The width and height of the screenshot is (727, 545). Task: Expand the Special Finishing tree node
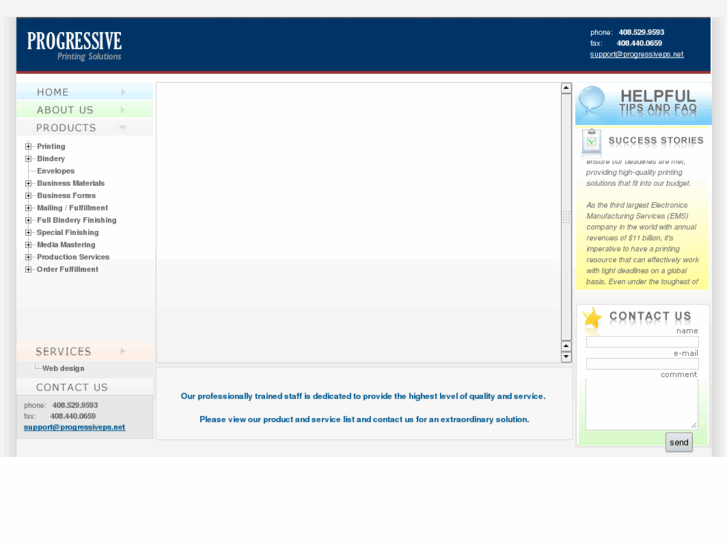click(28, 232)
